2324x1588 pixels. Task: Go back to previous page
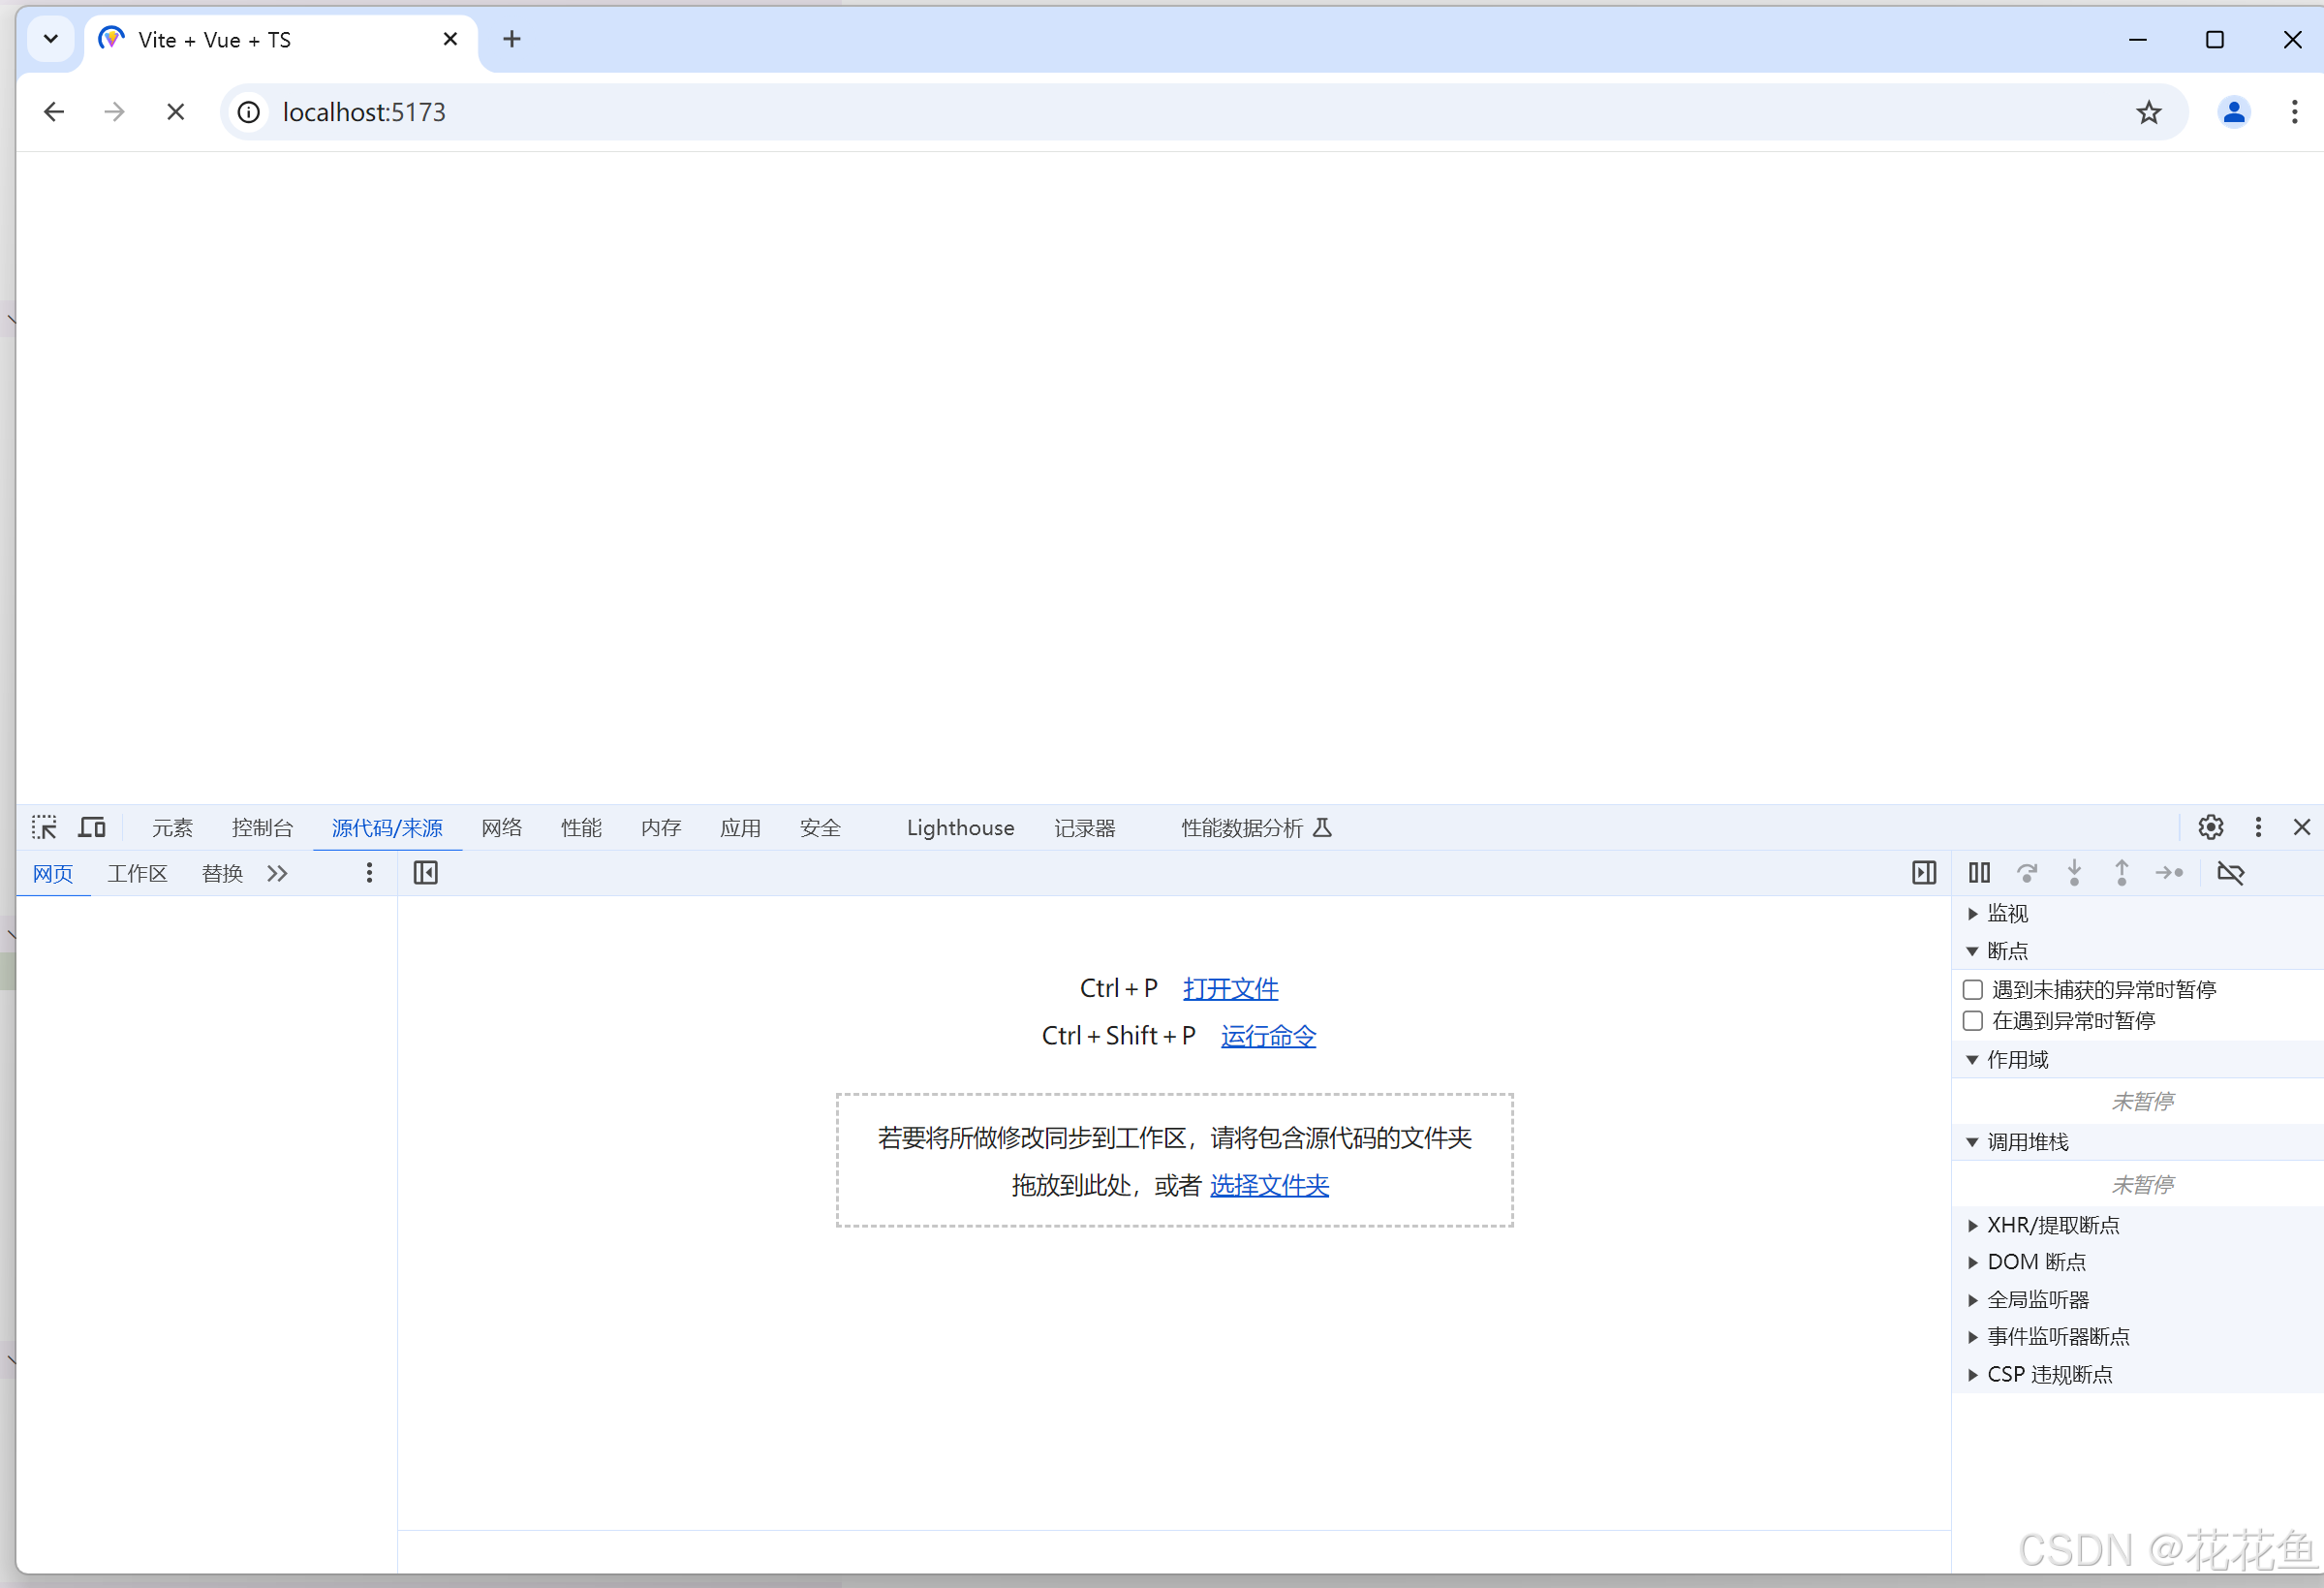coord(54,112)
